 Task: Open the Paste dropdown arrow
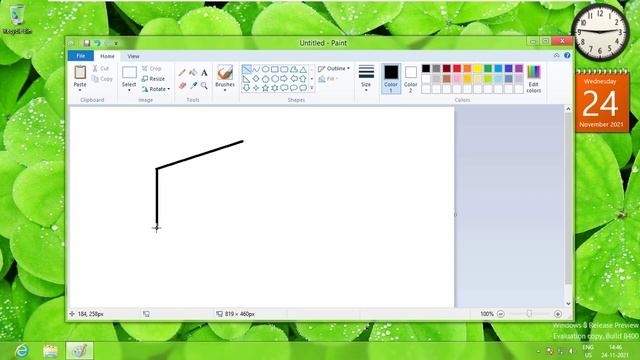pos(80,90)
